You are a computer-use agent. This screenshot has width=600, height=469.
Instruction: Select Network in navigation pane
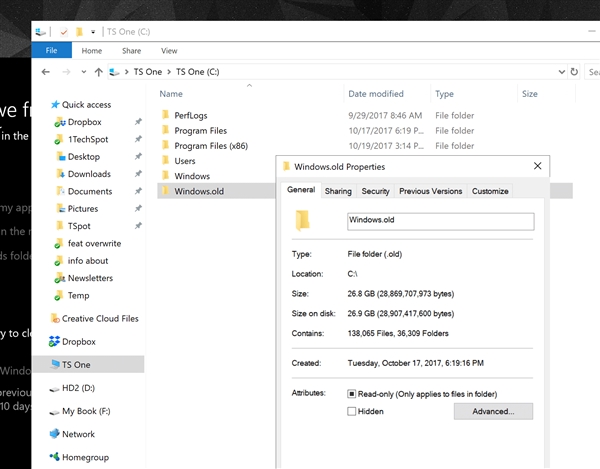point(78,434)
